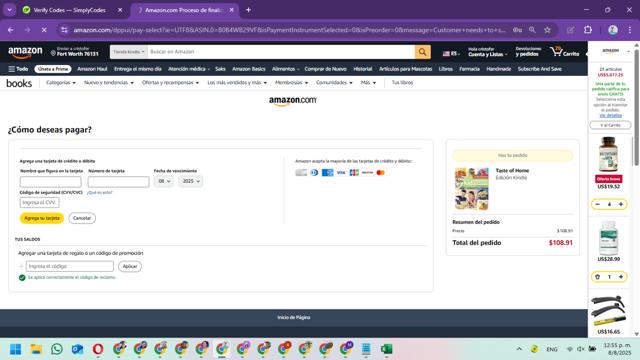Click the delivery location Fort Worth 76131
The height and width of the screenshot is (360, 640).
point(75,52)
